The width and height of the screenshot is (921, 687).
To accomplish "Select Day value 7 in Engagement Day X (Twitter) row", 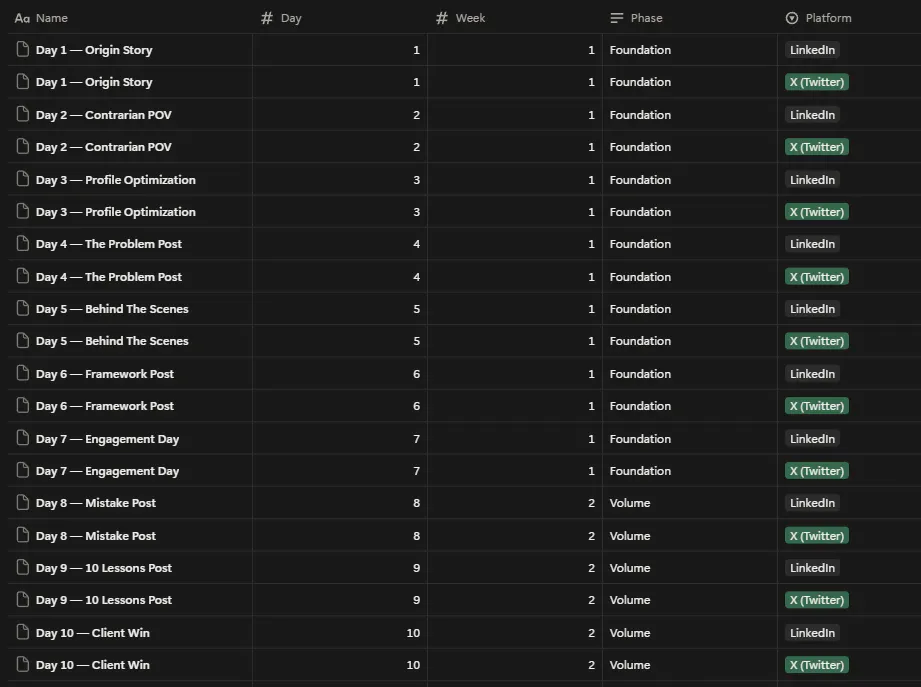I will 416,471.
